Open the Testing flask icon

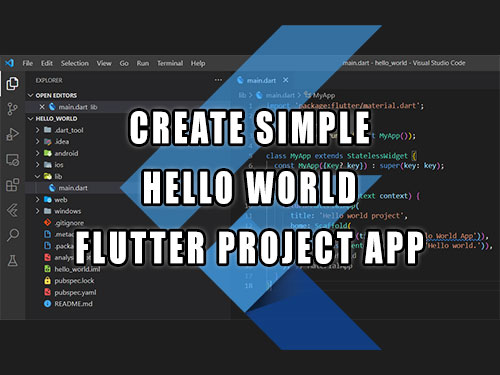[x=12, y=261]
